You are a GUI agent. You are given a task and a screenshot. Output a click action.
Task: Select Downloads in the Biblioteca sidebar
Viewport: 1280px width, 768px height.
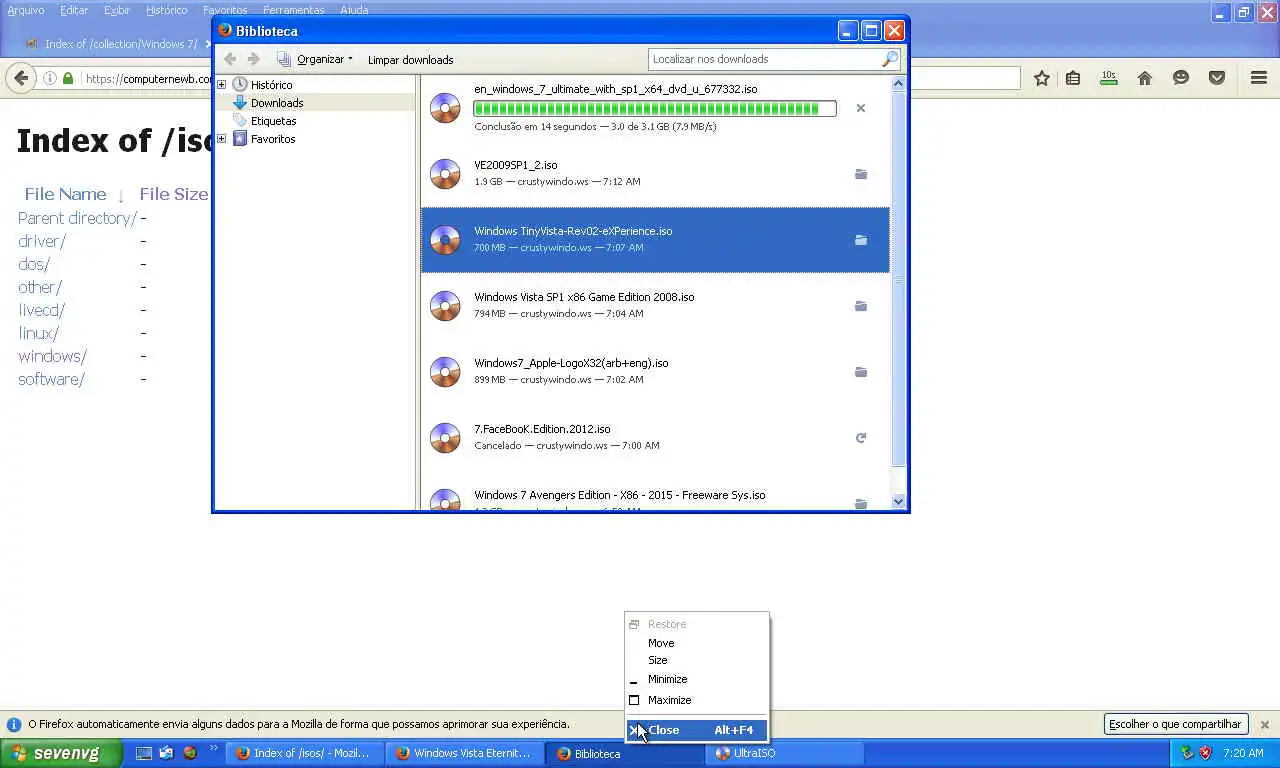click(x=277, y=103)
